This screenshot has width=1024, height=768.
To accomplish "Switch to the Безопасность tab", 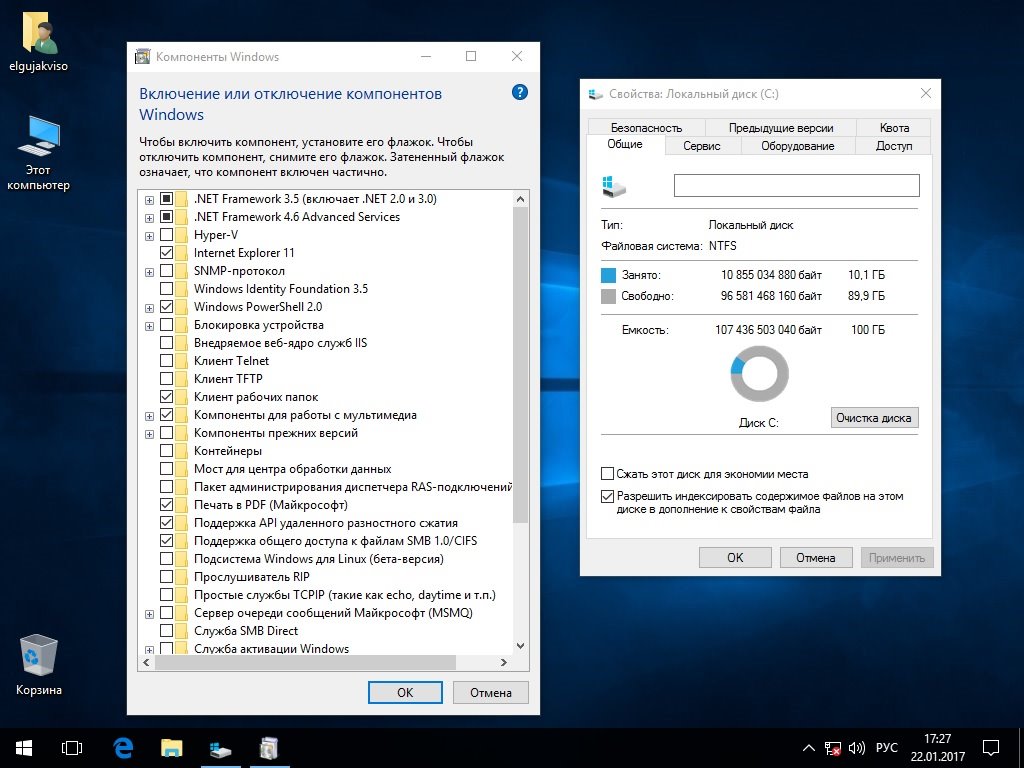I will (646, 127).
